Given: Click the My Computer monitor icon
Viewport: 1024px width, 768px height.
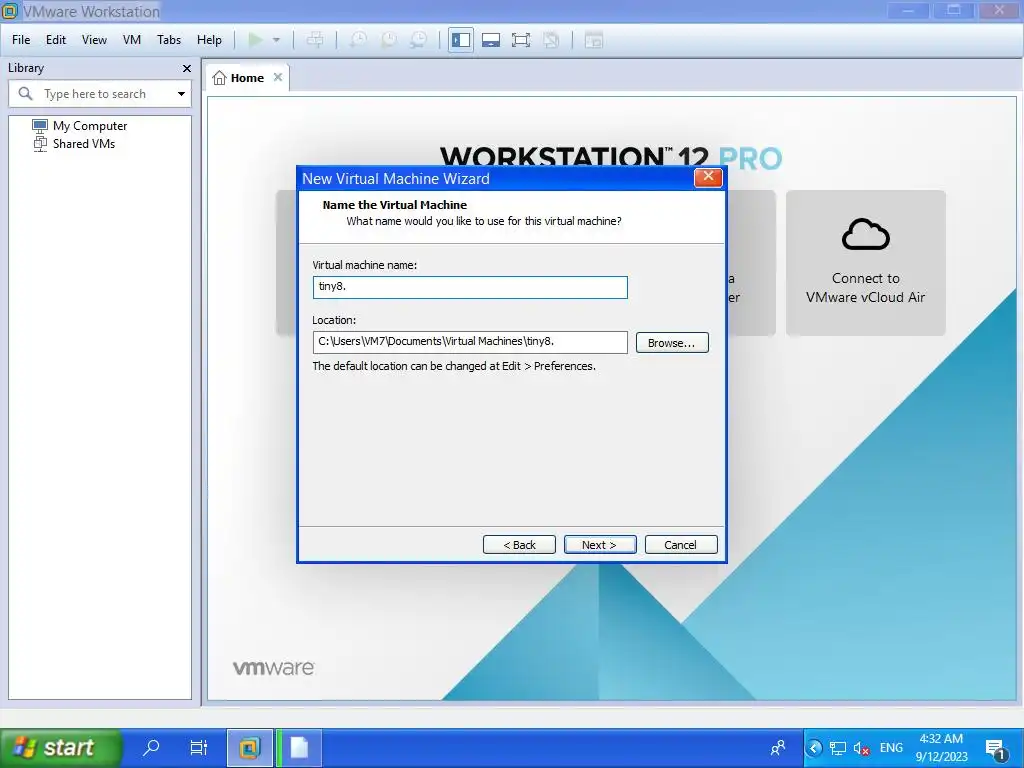Looking at the screenshot, I should point(40,125).
